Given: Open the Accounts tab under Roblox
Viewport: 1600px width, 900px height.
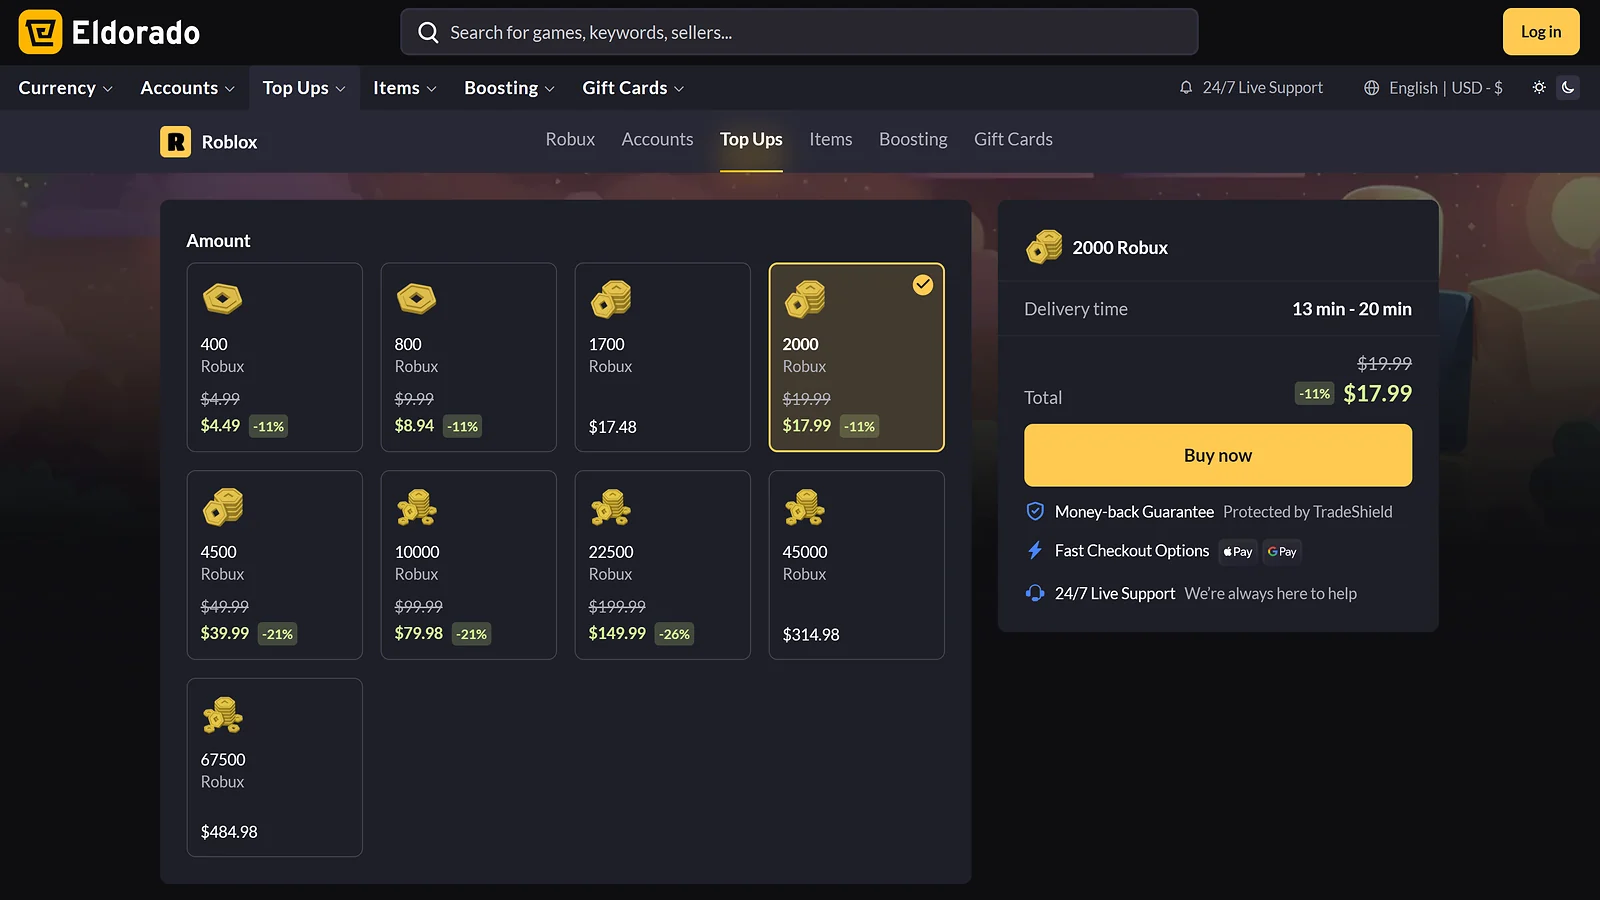Looking at the screenshot, I should (657, 139).
